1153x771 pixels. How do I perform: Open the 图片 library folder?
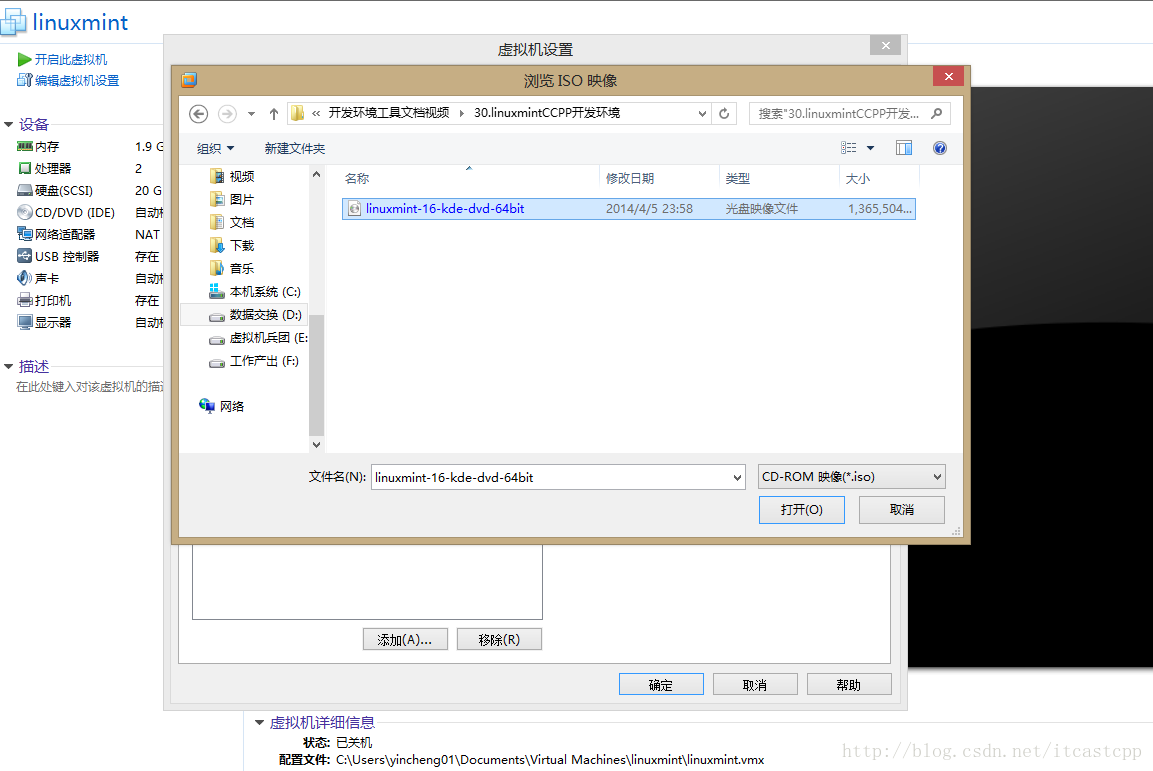pyautogui.click(x=232, y=199)
